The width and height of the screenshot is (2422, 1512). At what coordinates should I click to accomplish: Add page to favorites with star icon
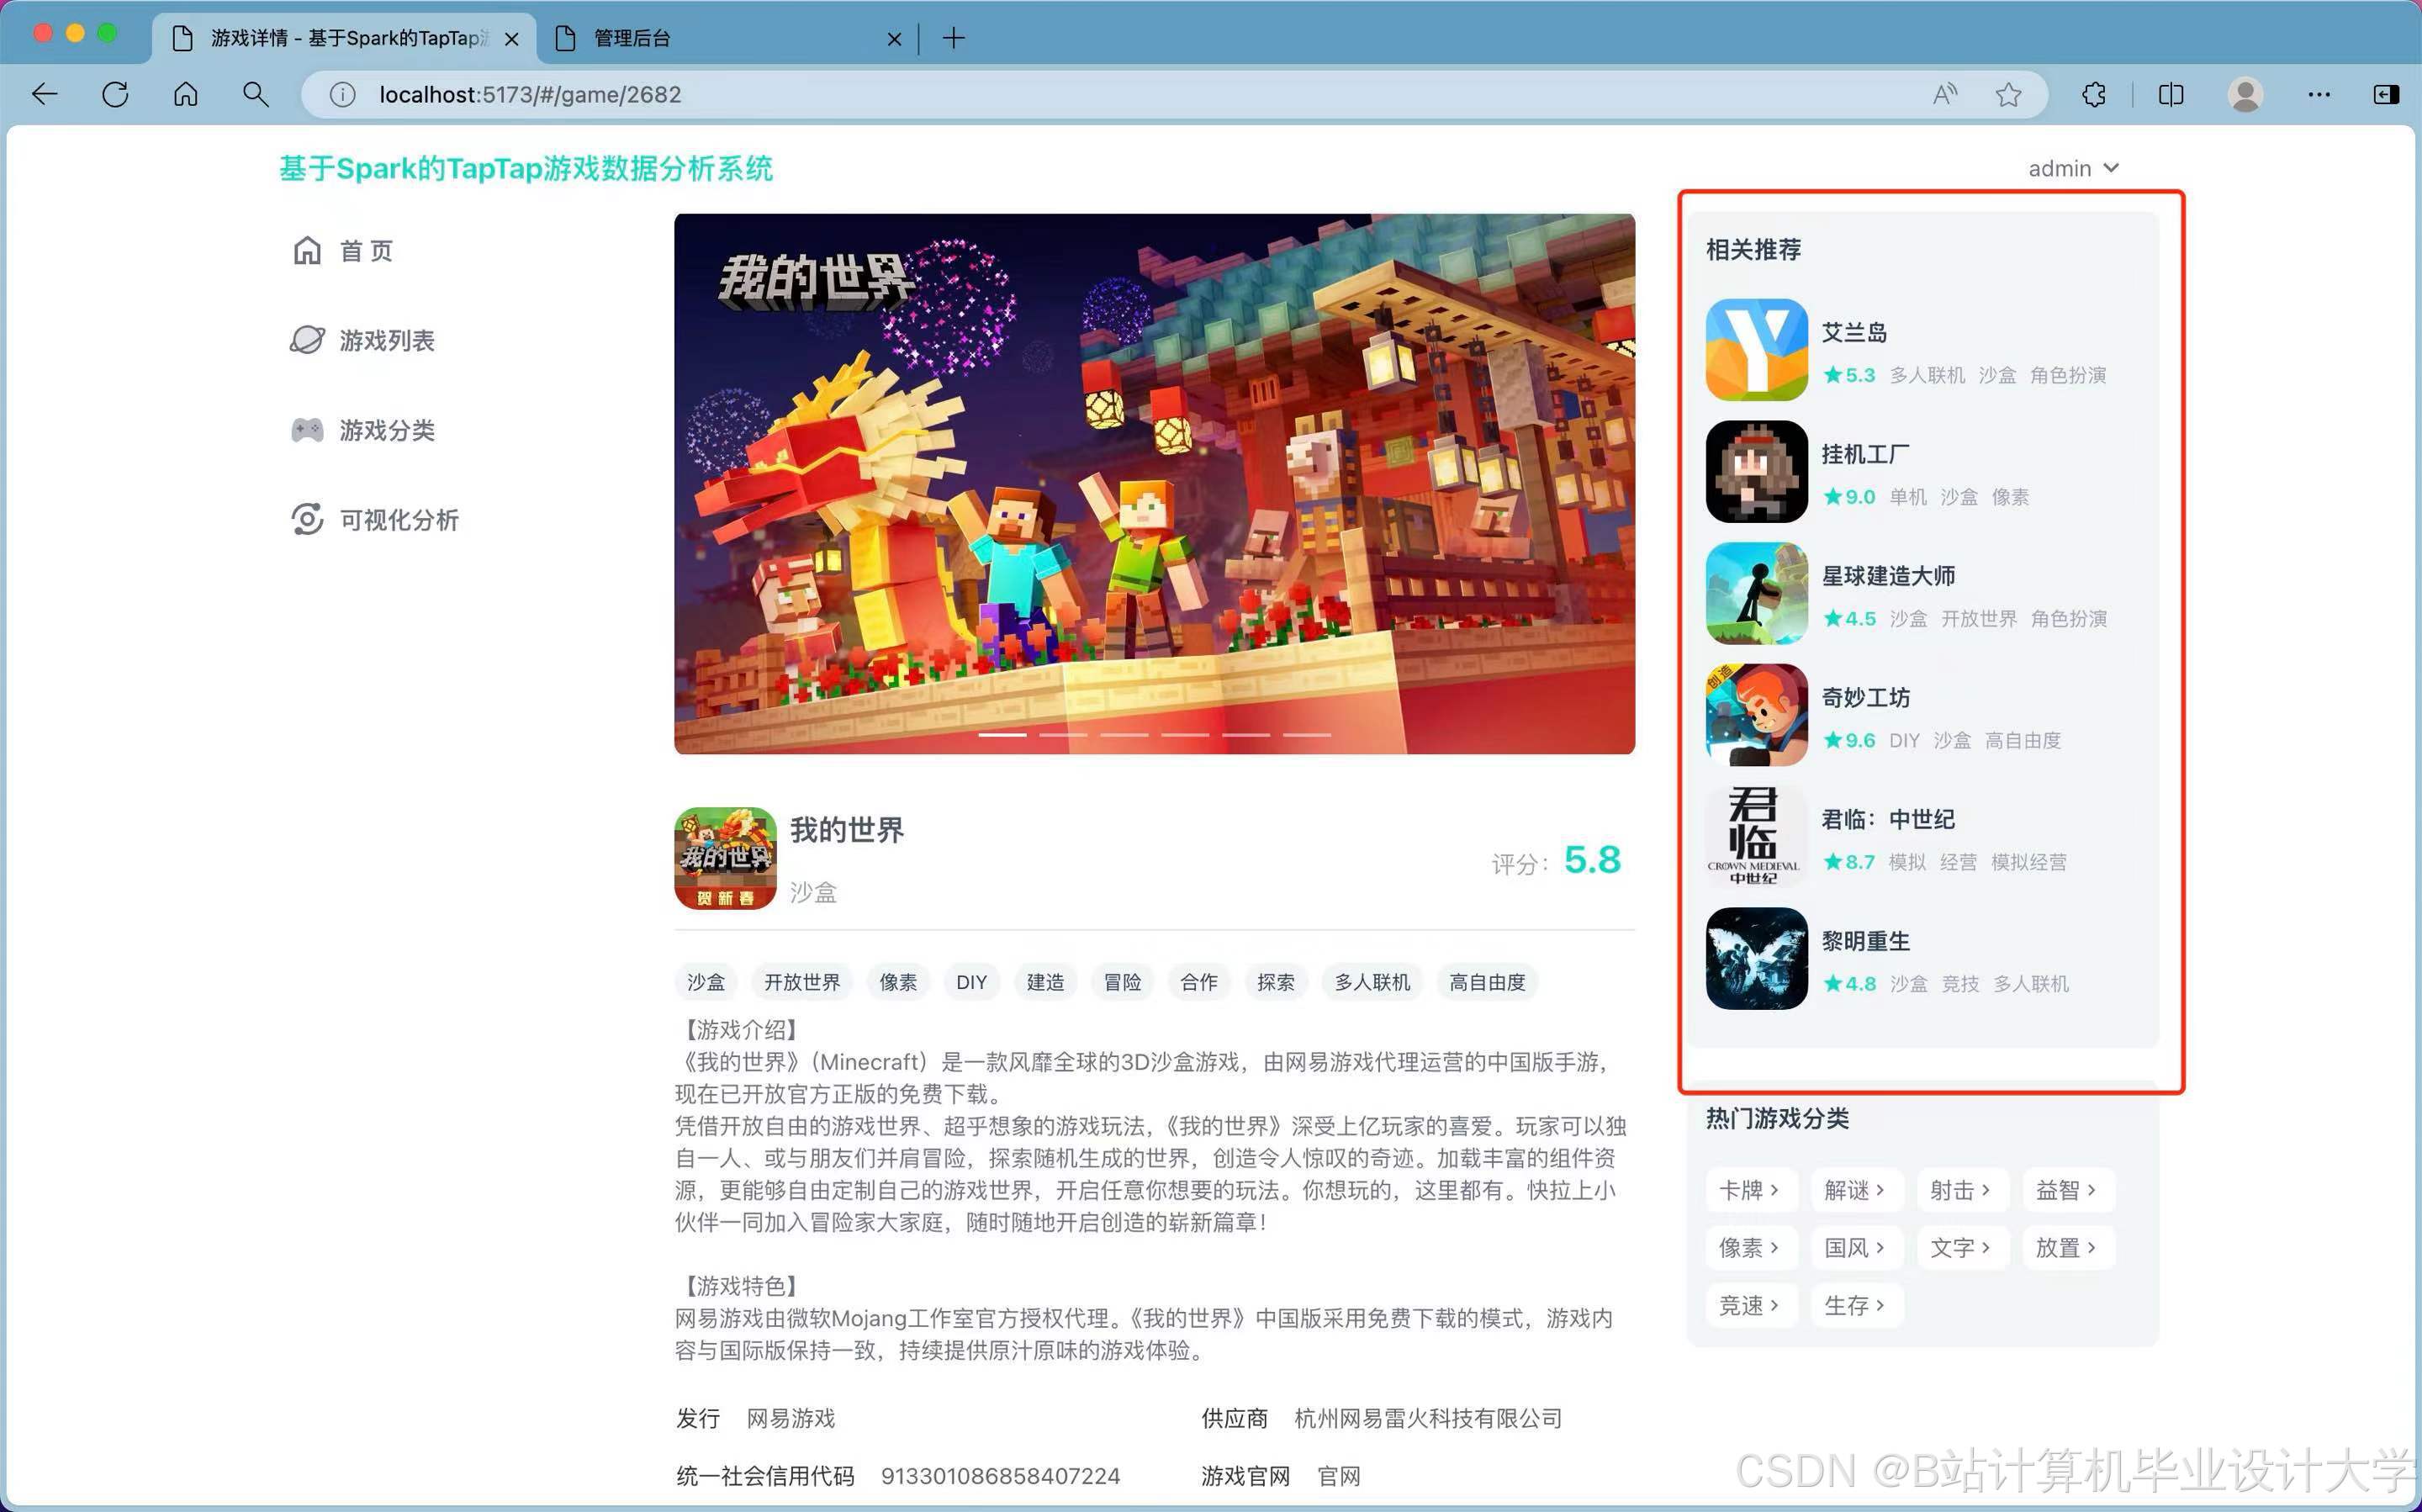pyautogui.click(x=2008, y=95)
